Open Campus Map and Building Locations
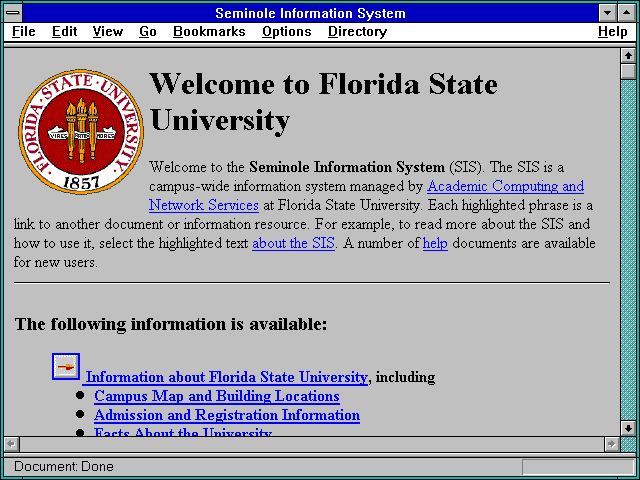640x480 pixels. point(217,396)
